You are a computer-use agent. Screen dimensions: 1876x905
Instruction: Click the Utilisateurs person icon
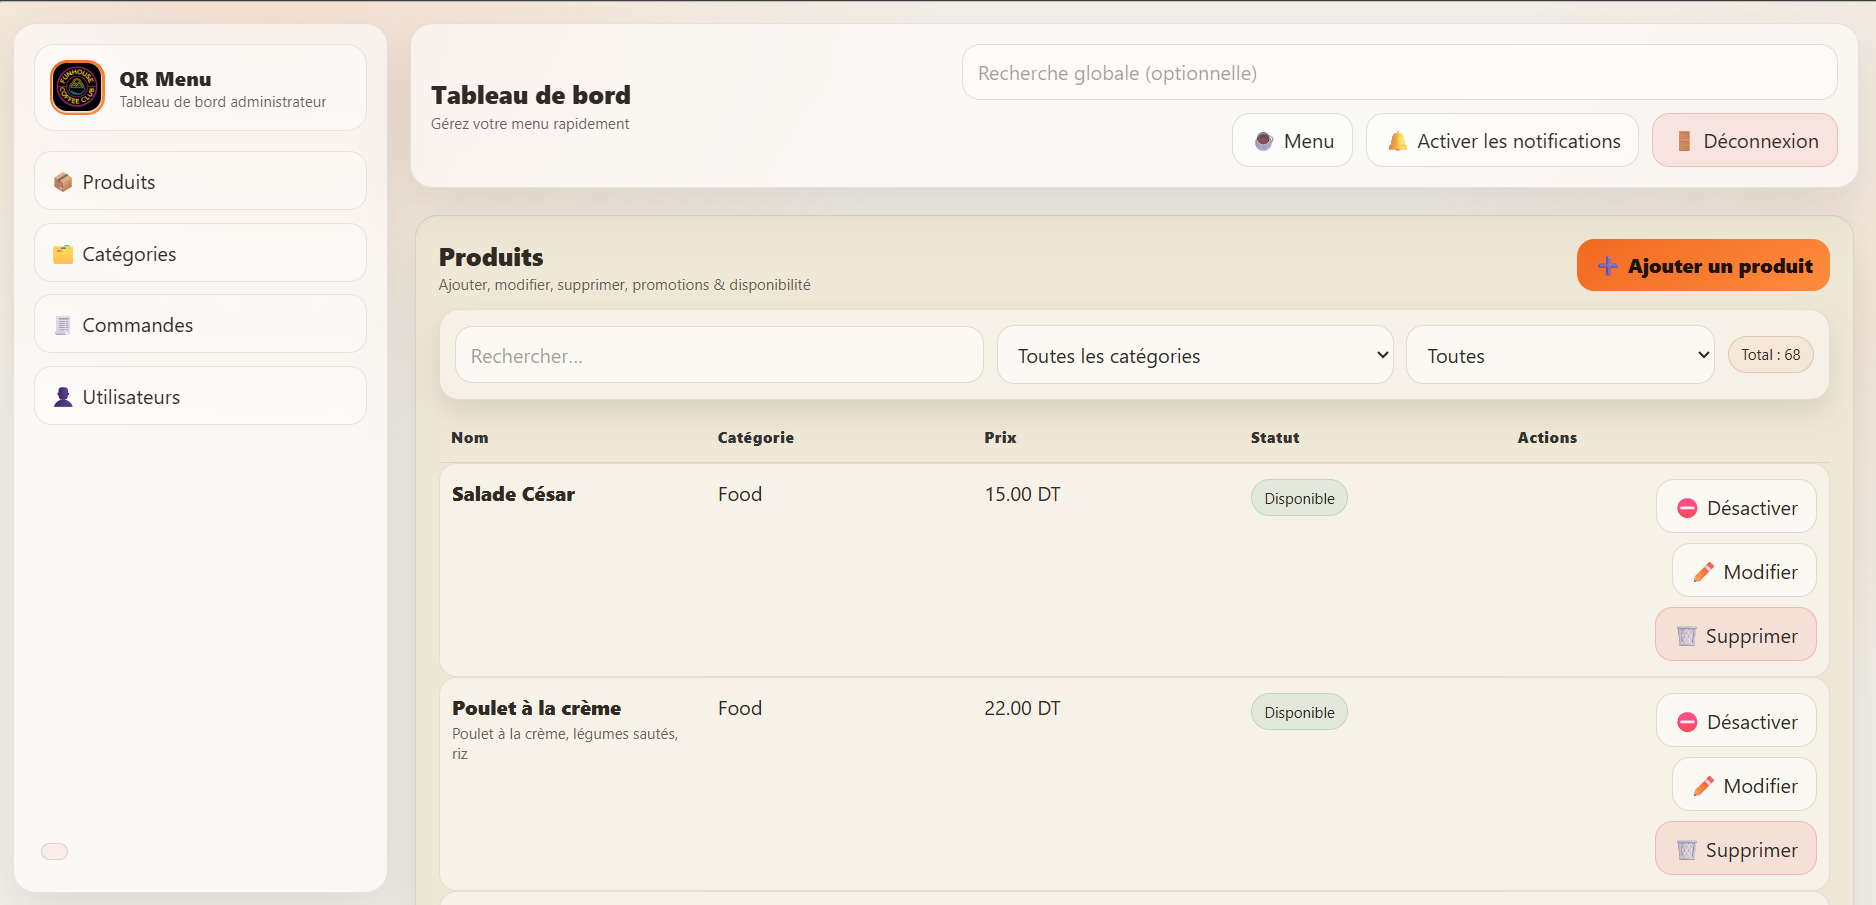tap(63, 397)
